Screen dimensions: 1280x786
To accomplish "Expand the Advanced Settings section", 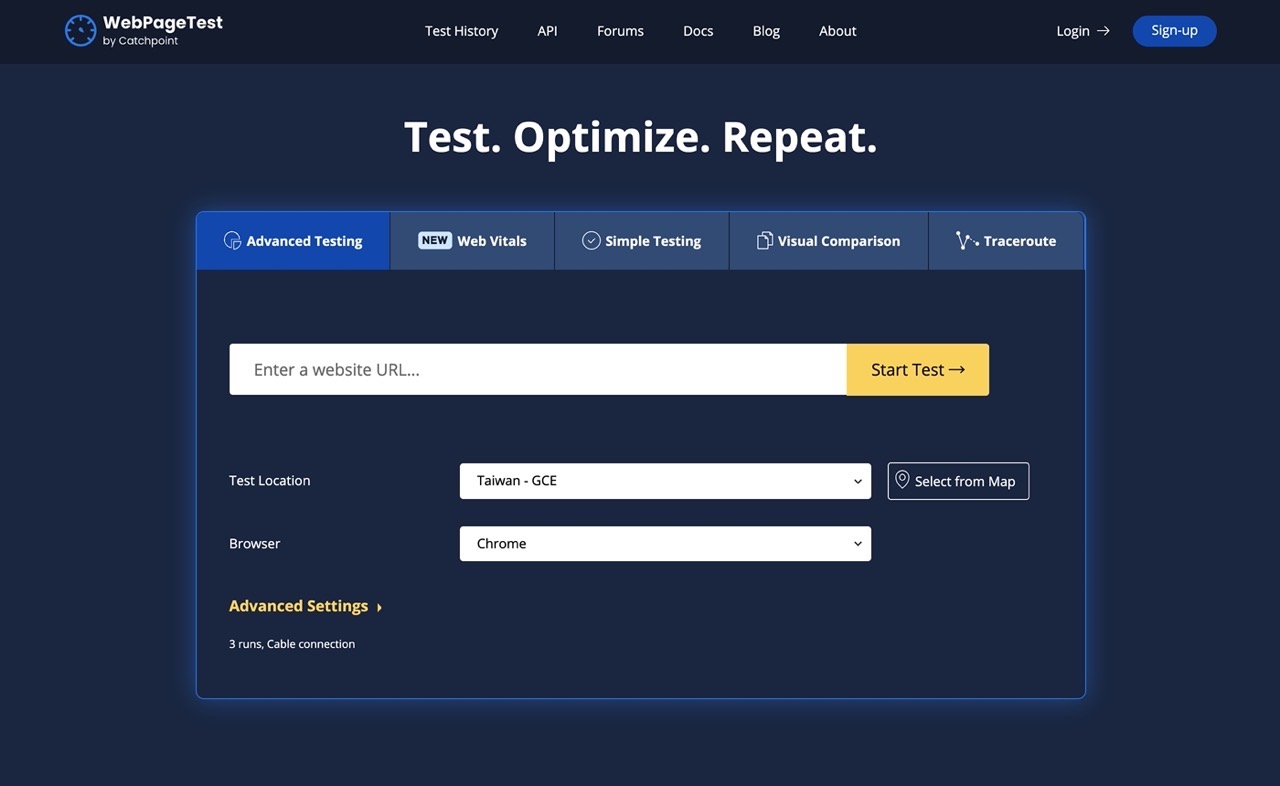I will (305, 606).
